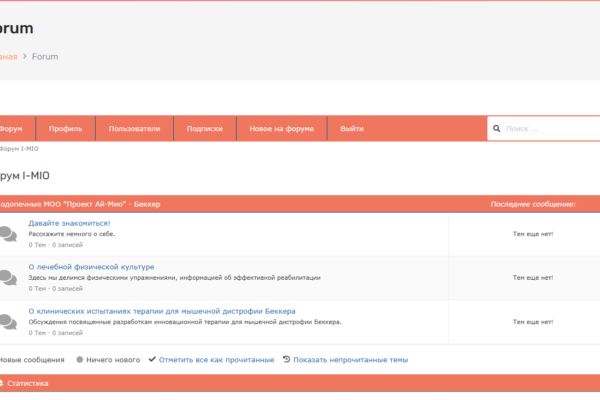The image size is (600, 400).
Task: Click the history clock icon beside Показать непрочитанные темы
Action: [287, 359]
